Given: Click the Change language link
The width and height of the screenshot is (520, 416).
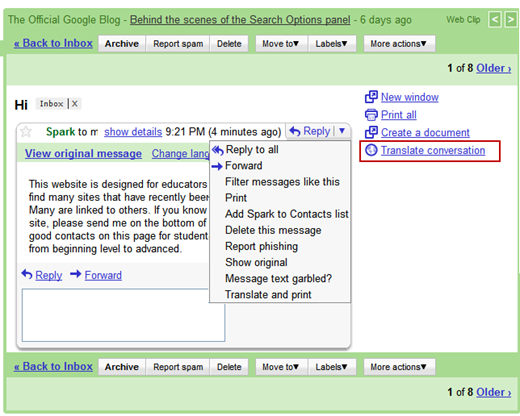Looking at the screenshot, I should 180,154.
